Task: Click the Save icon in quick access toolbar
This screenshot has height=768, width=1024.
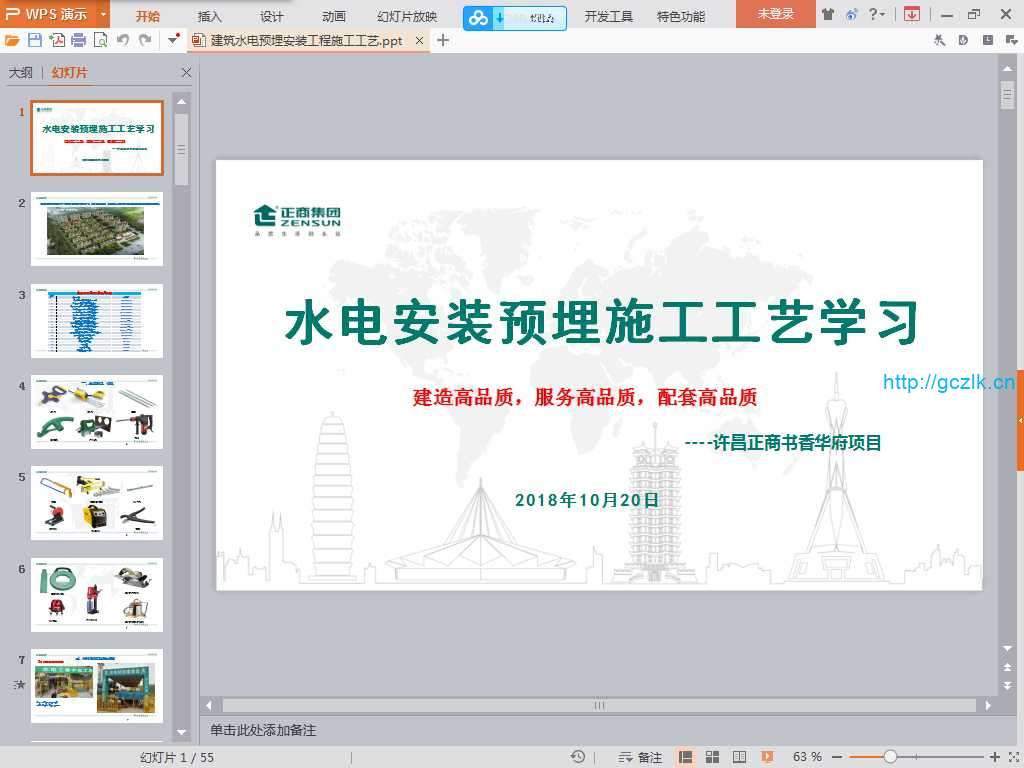Action: [35, 40]
